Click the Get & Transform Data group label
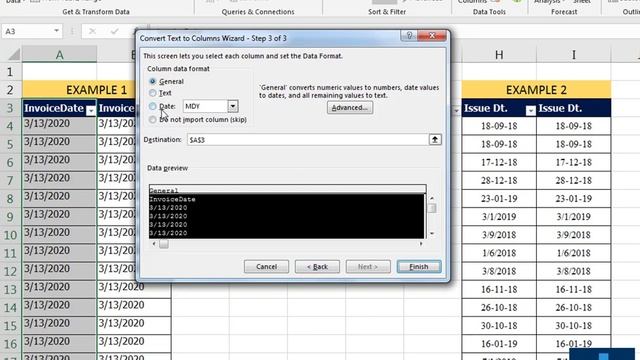The height and width of the screenshot is (360, 640). click(96, 12)
